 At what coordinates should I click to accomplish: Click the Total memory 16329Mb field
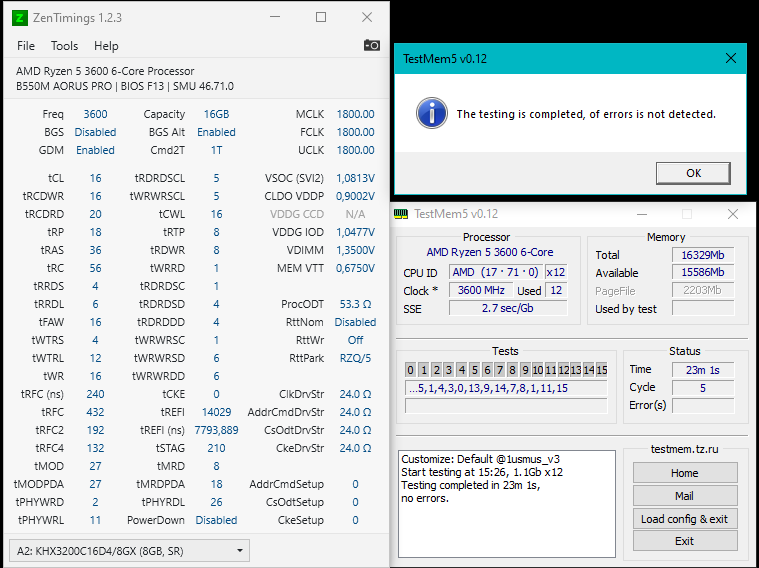coord(703,255)
